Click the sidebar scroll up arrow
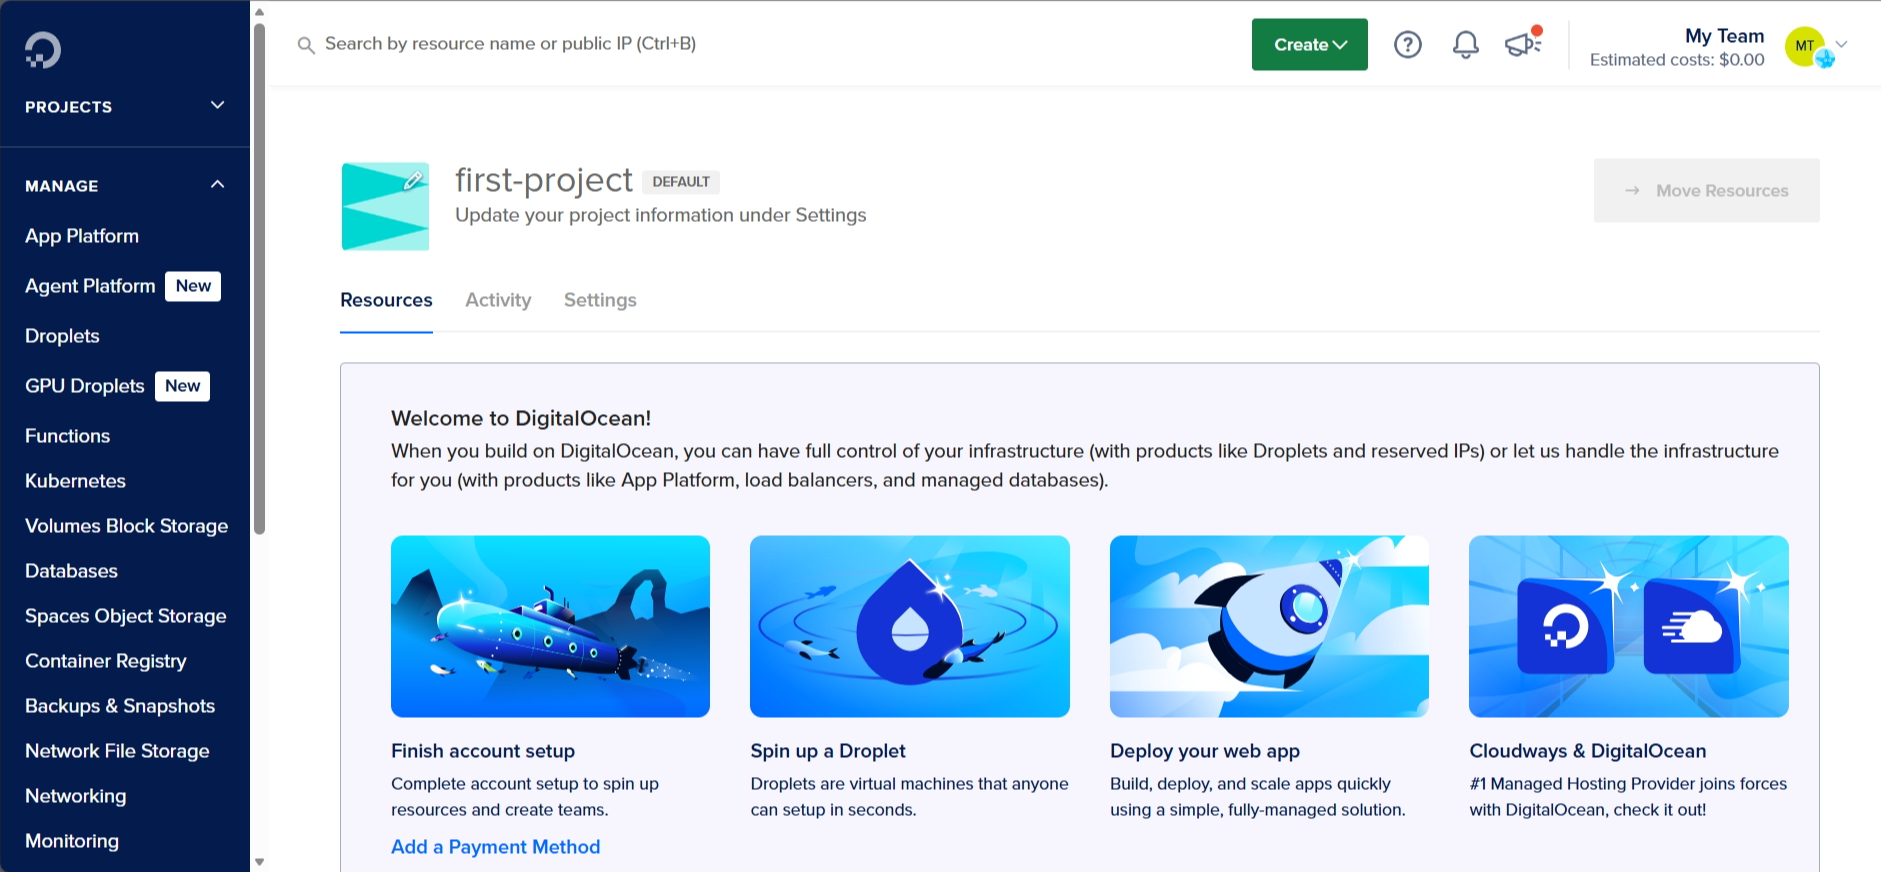1881x872 pixels. 260,12
